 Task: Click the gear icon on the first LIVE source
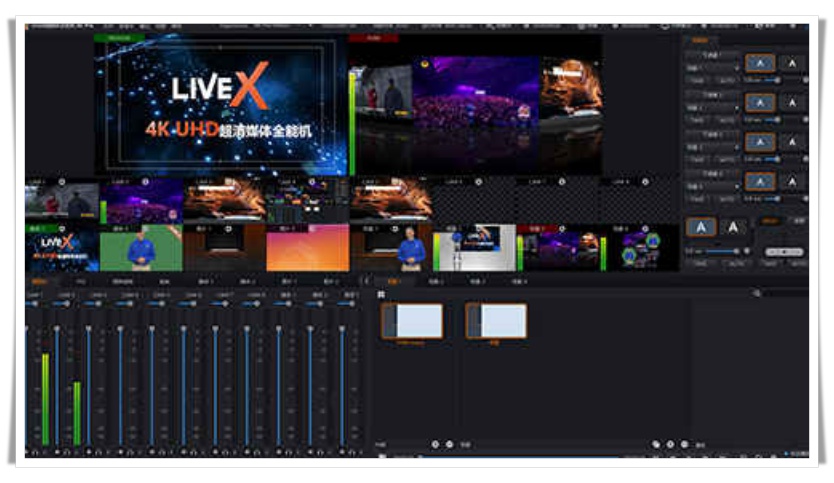coord(60,182)
